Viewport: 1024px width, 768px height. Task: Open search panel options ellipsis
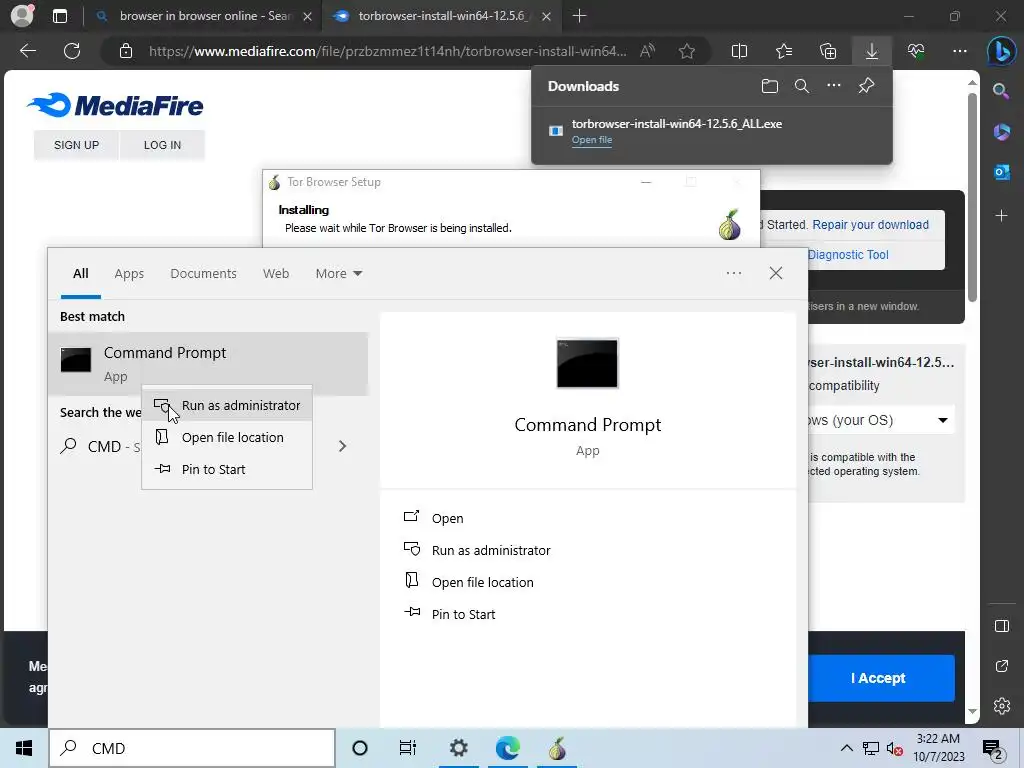733,273
